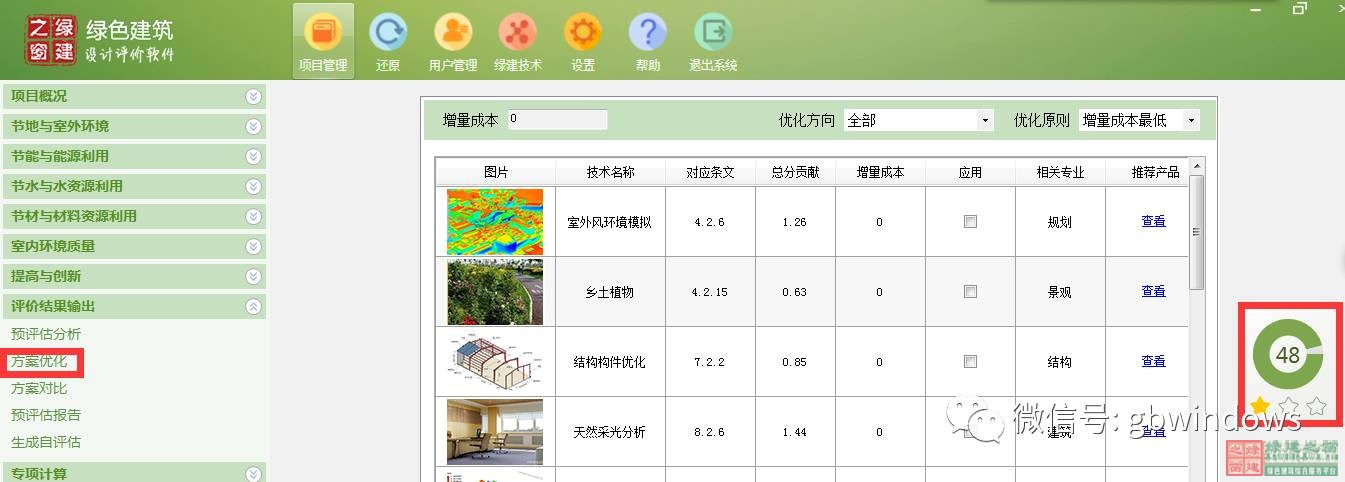
Task: Check 应用 box for 室外风环境模拟
Action: (x=970, y=222)
